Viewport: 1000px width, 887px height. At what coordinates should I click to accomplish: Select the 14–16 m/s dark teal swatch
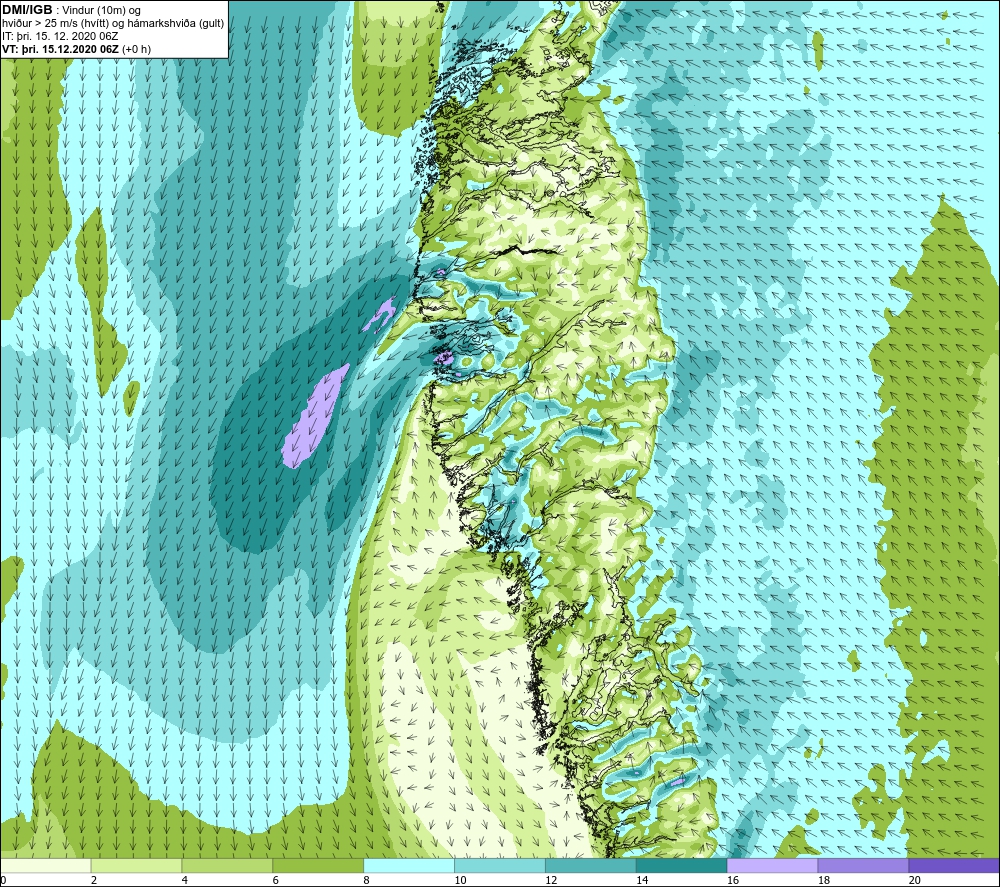(x=681, y=865)
